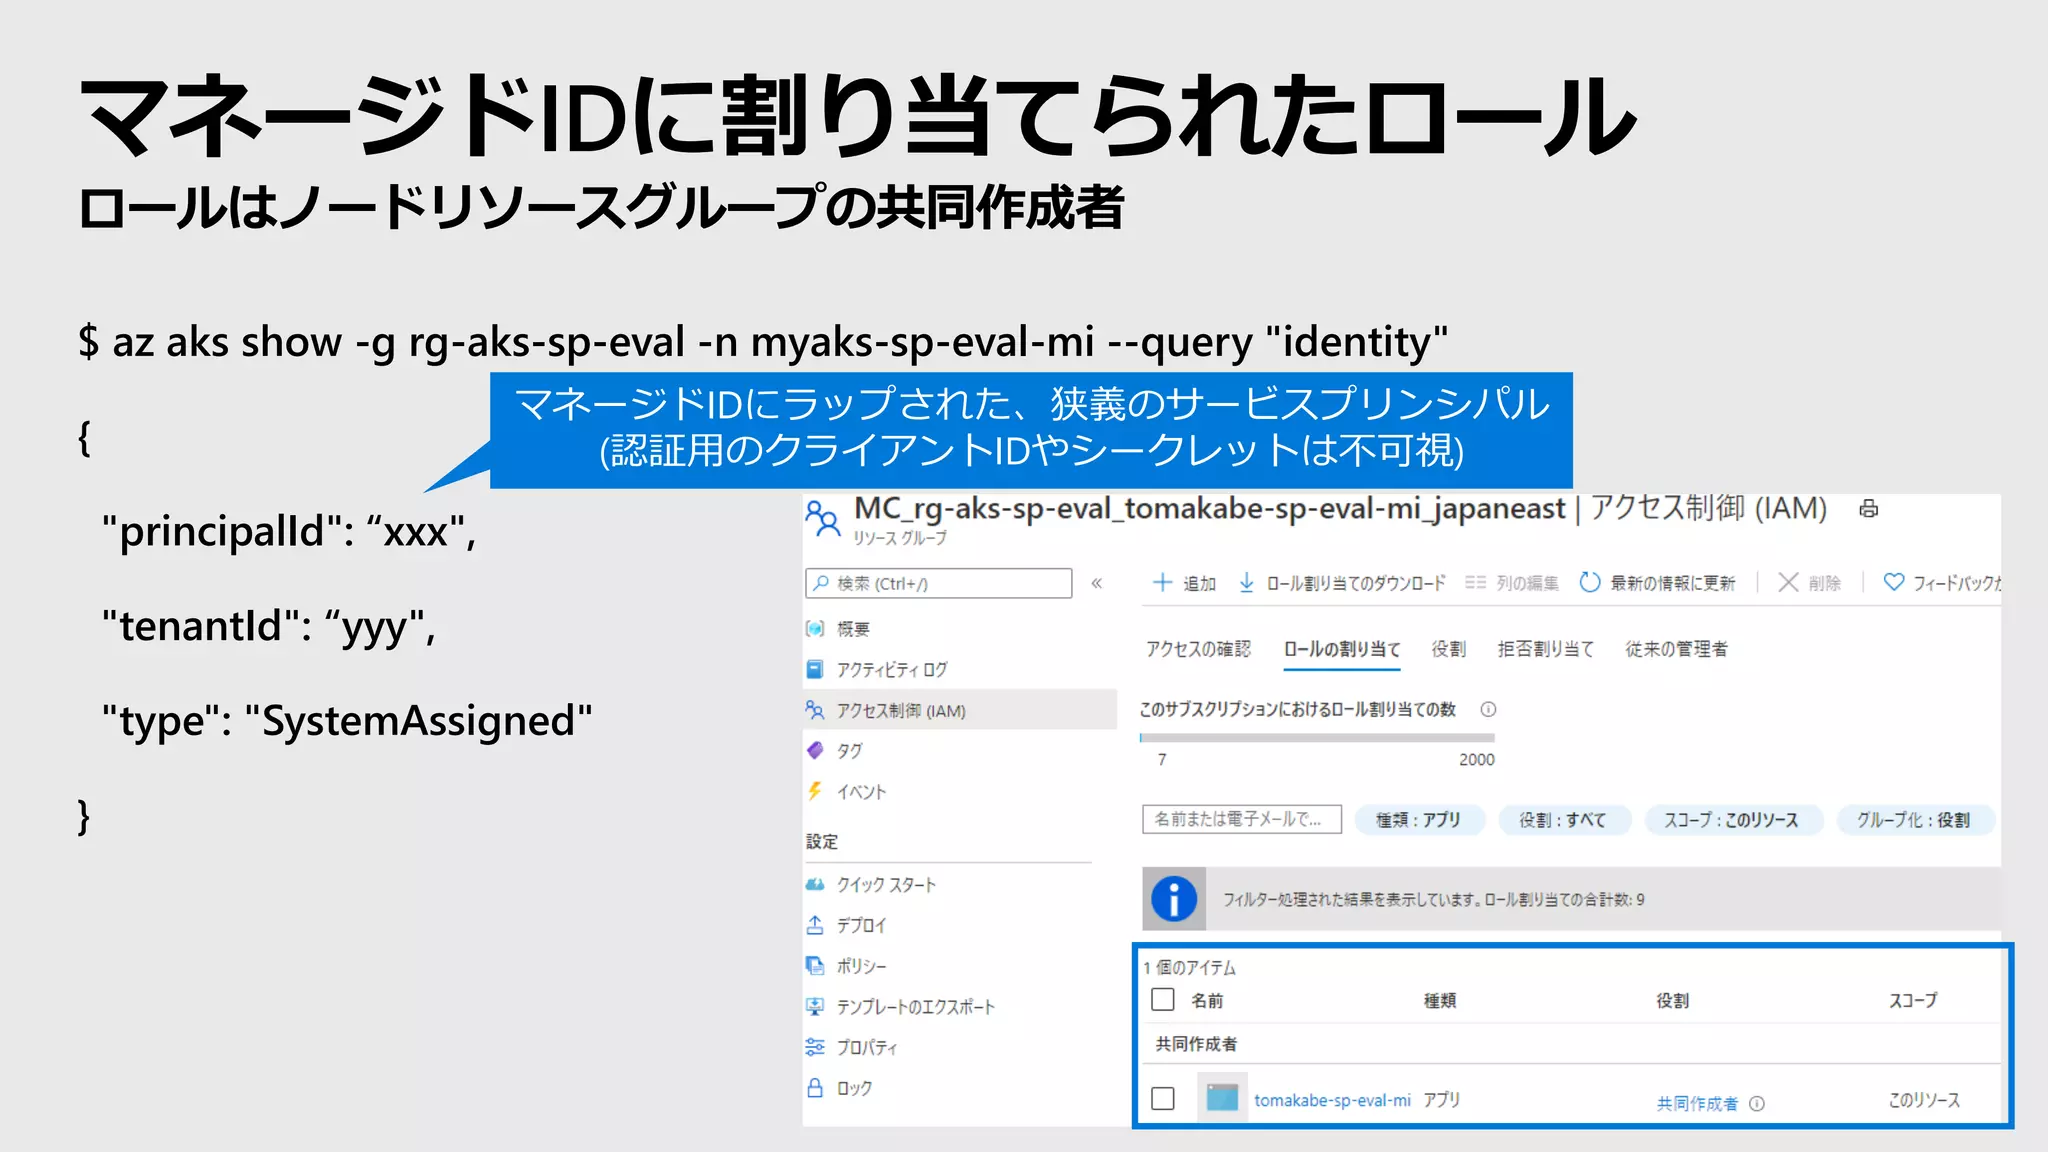
Task: Sort by 種類 column header
Action: tap(1440, 1000)
